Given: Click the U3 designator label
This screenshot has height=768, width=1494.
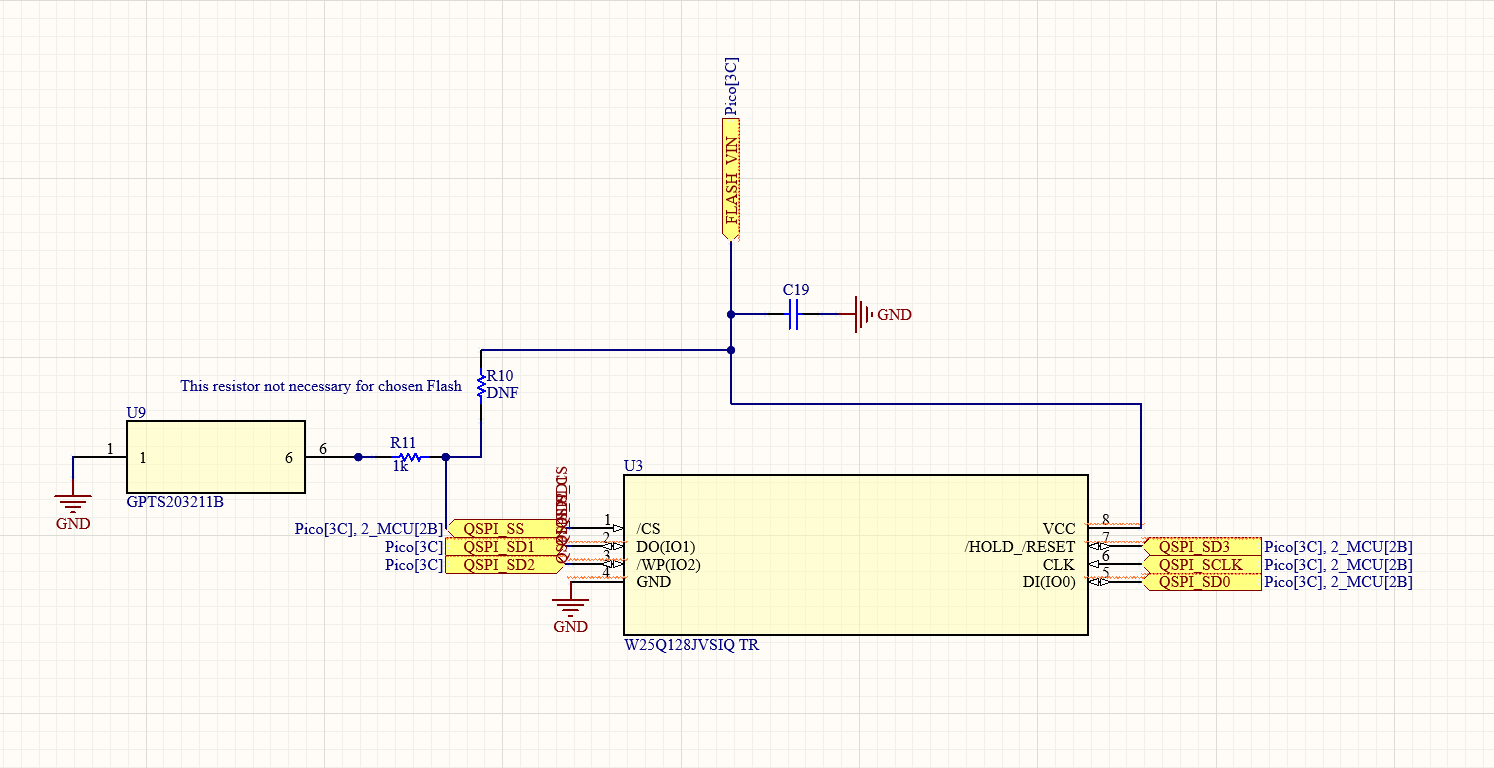Looking at the screenshot, I should pos(633,466).
